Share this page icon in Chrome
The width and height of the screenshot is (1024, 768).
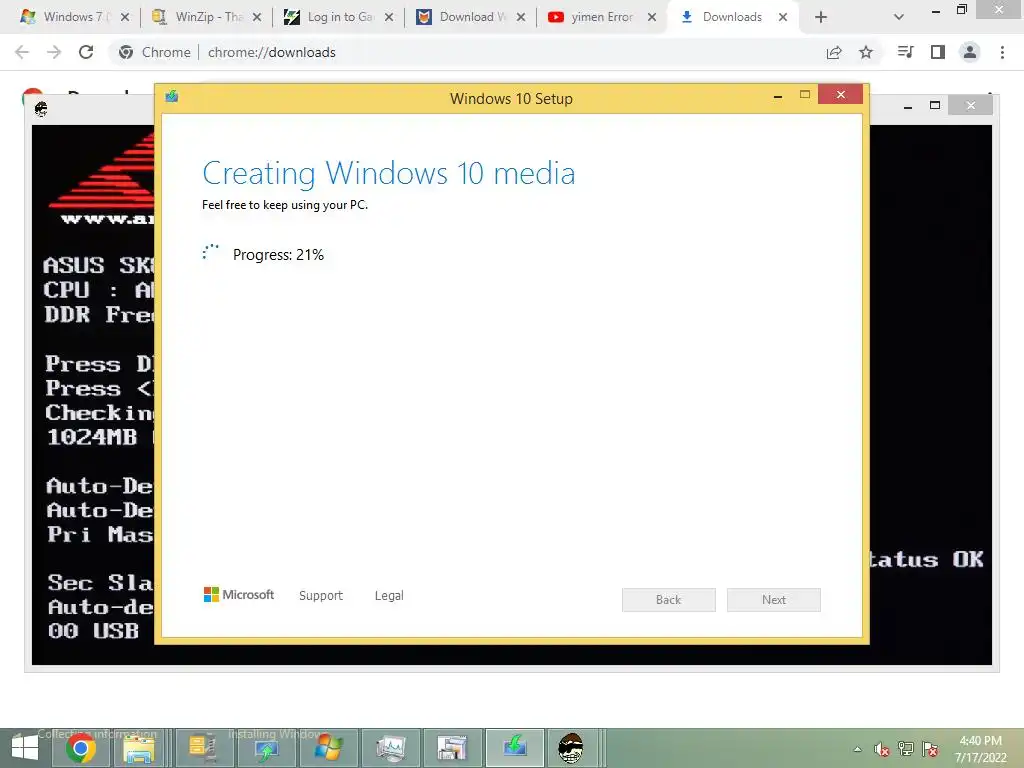[x=834, y=52]
